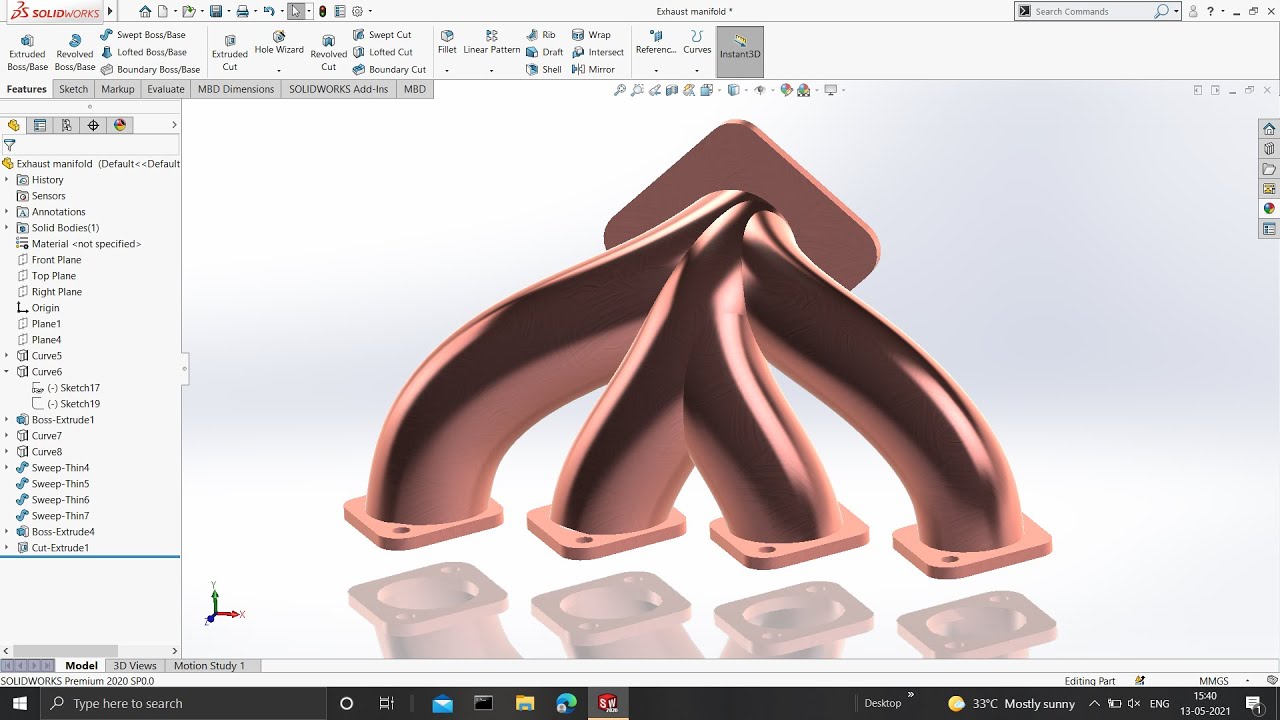Select the Boundary Cut tool
The height and width of the screenshot is (720, 1280).
390,70
